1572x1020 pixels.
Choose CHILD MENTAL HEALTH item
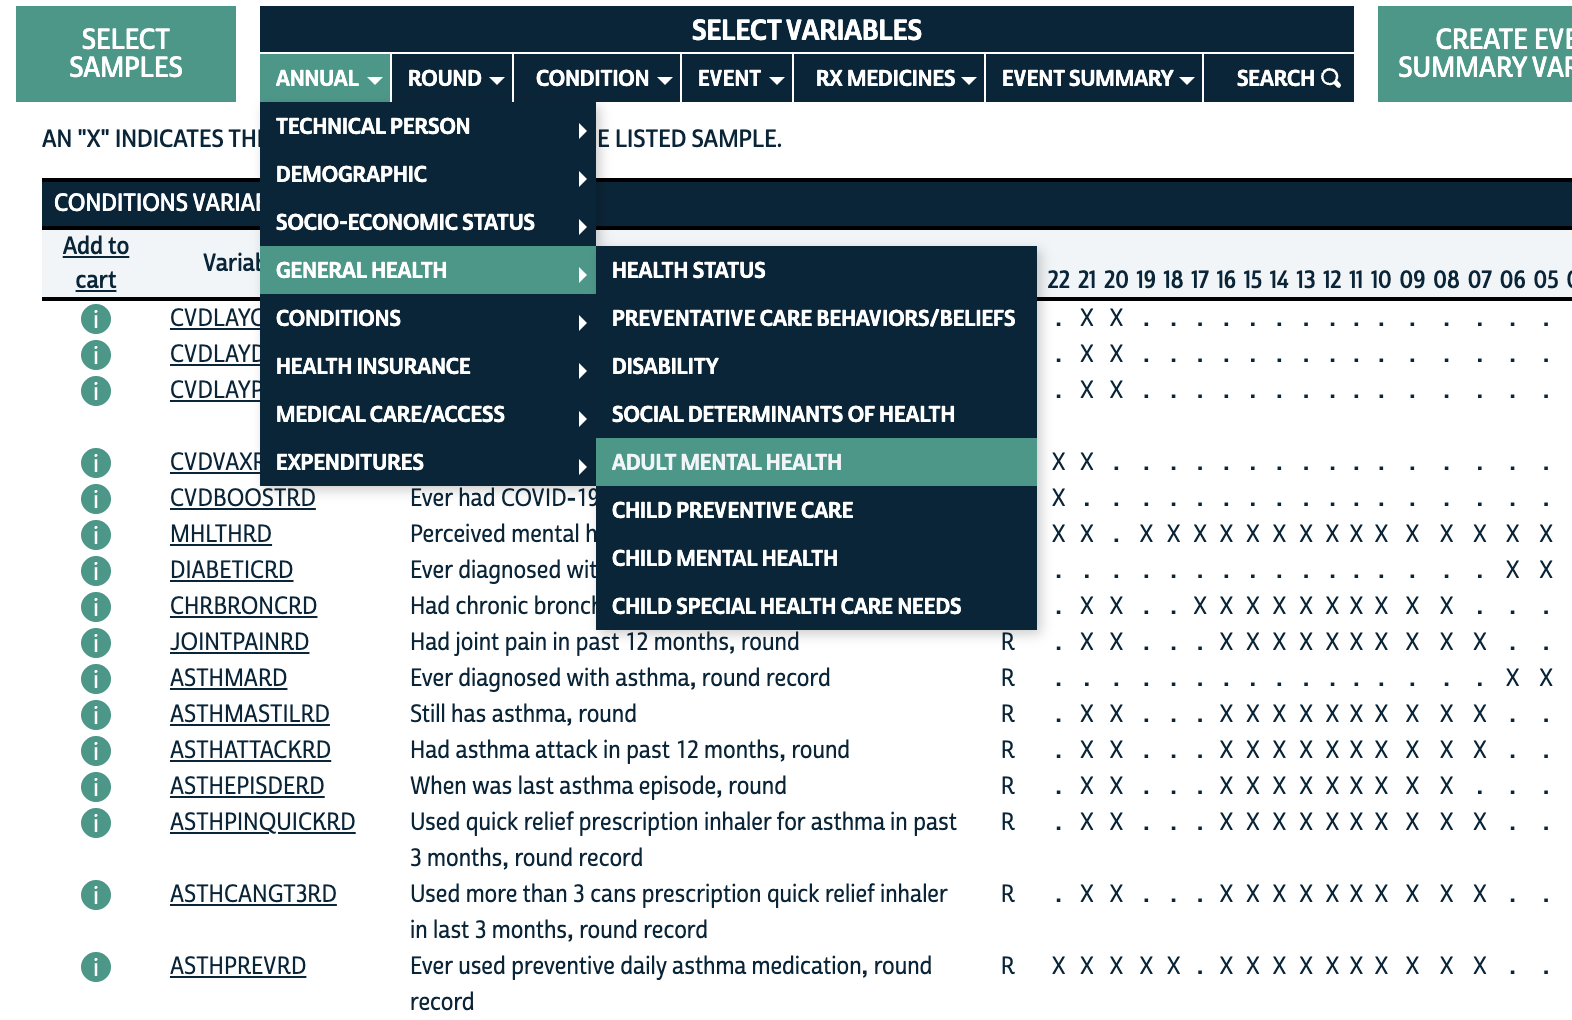816,558
